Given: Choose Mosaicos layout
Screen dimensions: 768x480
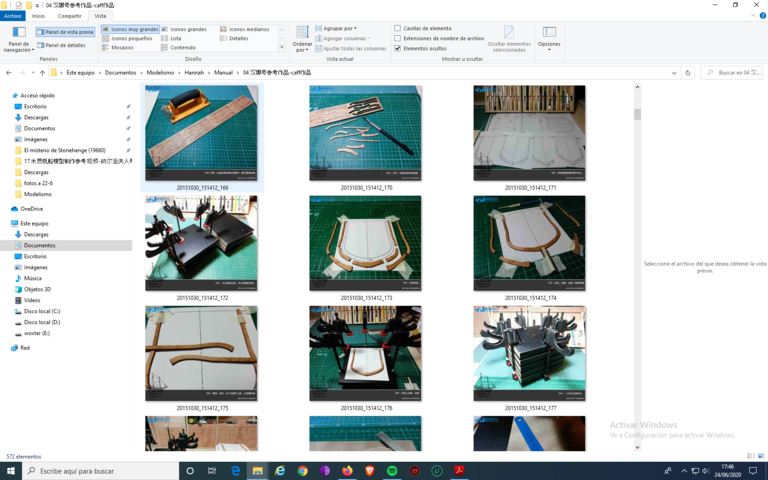Looking at the screenshot, I should click(118, 48).
